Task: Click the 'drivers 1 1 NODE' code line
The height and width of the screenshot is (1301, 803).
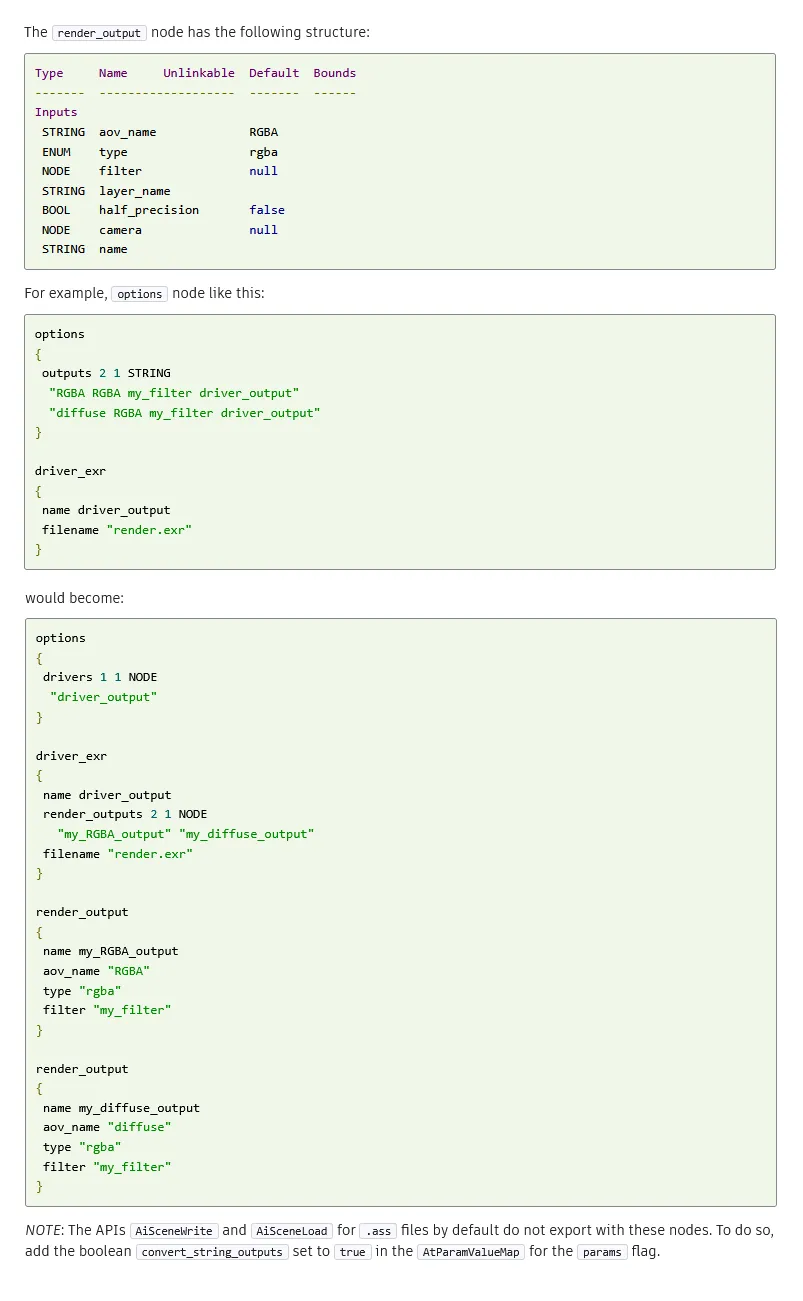Action: click(100, 677)
